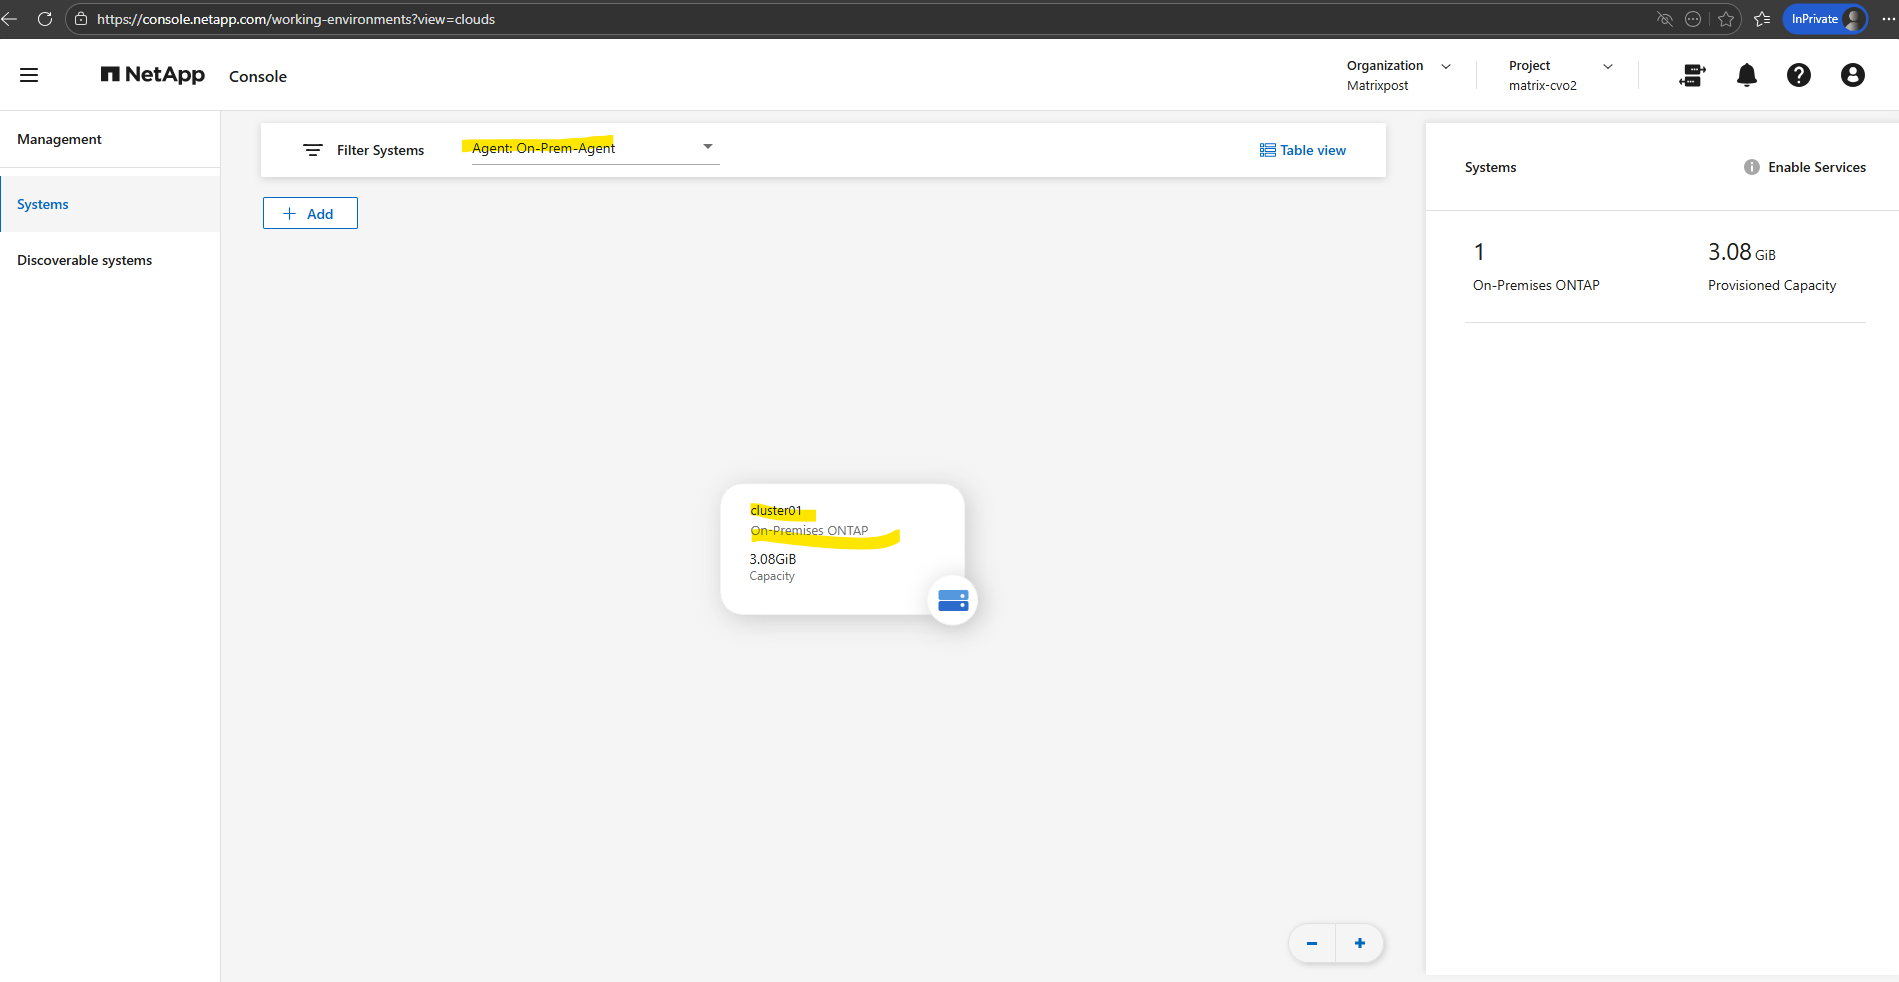
Task: Click the storage icon on cluster01 card
Action: coord(952,600)
